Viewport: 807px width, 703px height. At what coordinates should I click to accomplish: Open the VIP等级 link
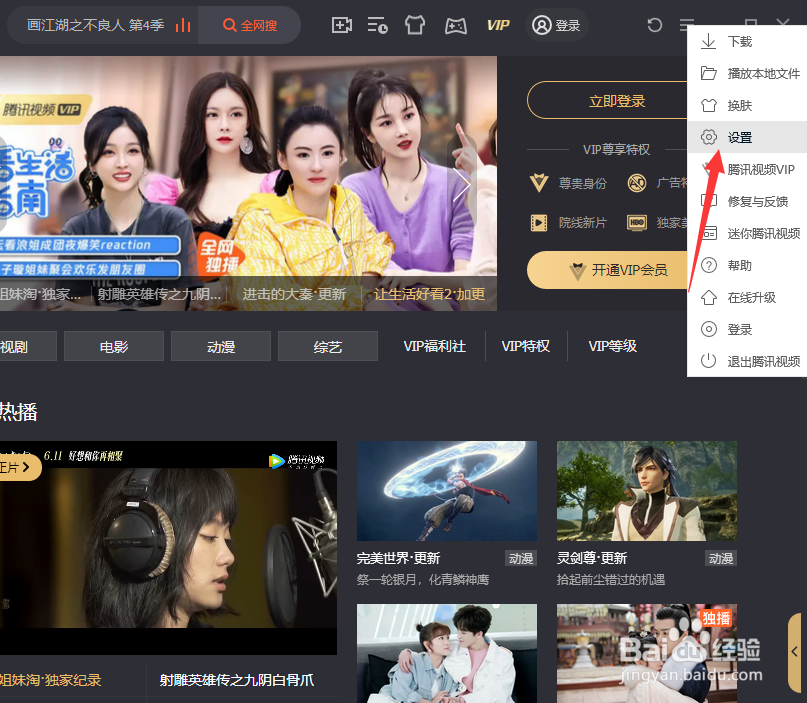pyautogui.click(x=612, y=346)
